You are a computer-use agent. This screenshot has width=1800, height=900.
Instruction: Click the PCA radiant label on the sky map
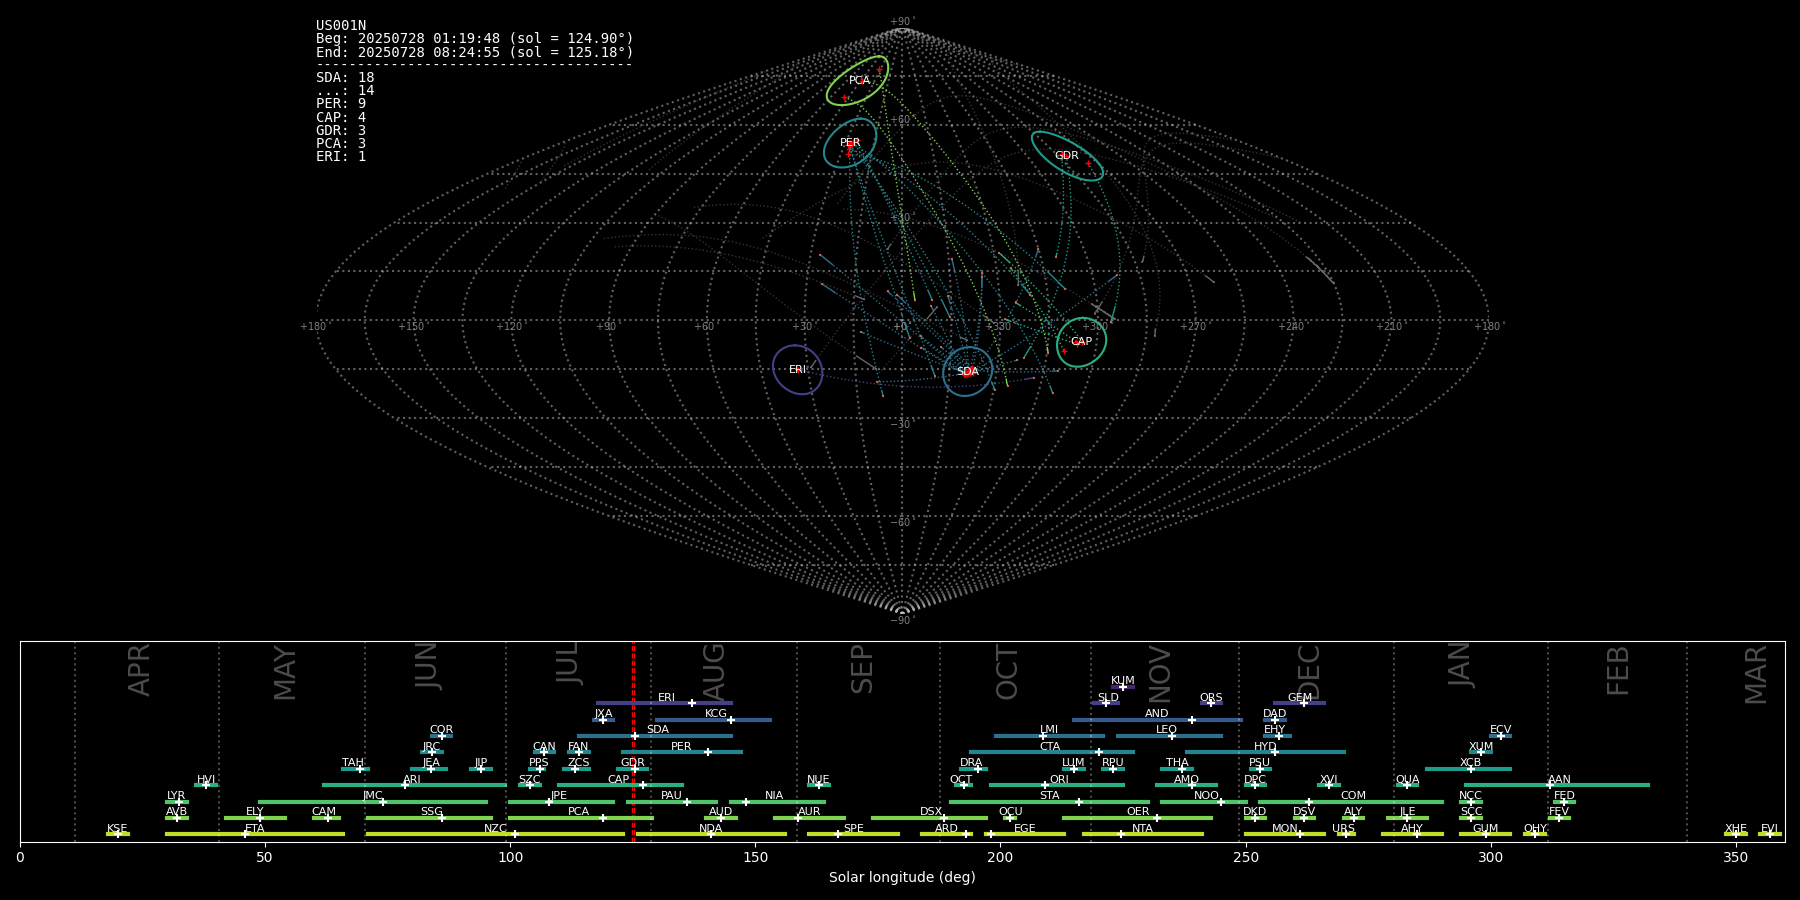tap(859, 80)
